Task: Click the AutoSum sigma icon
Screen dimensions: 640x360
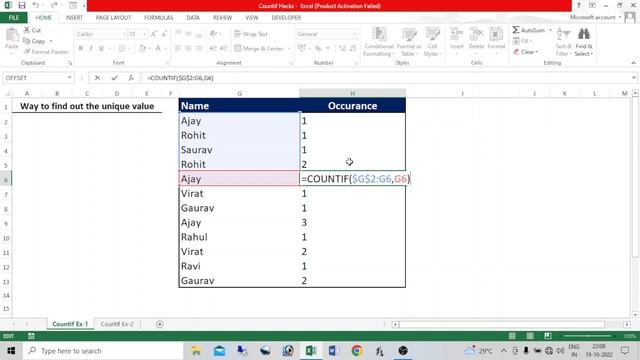Action: (x=516, y=30)
